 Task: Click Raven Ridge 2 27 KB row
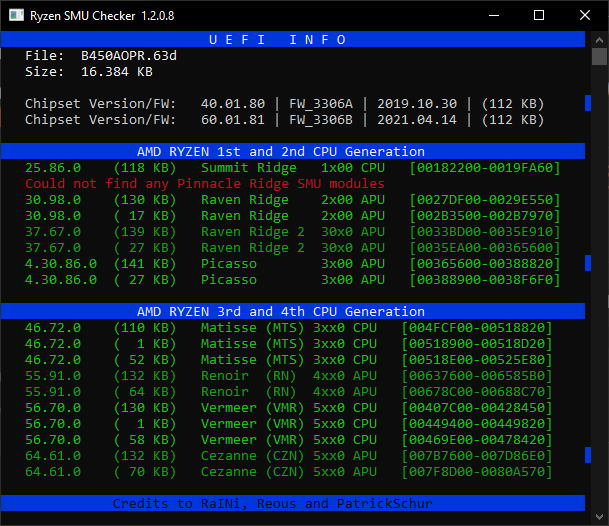[292, 248]
